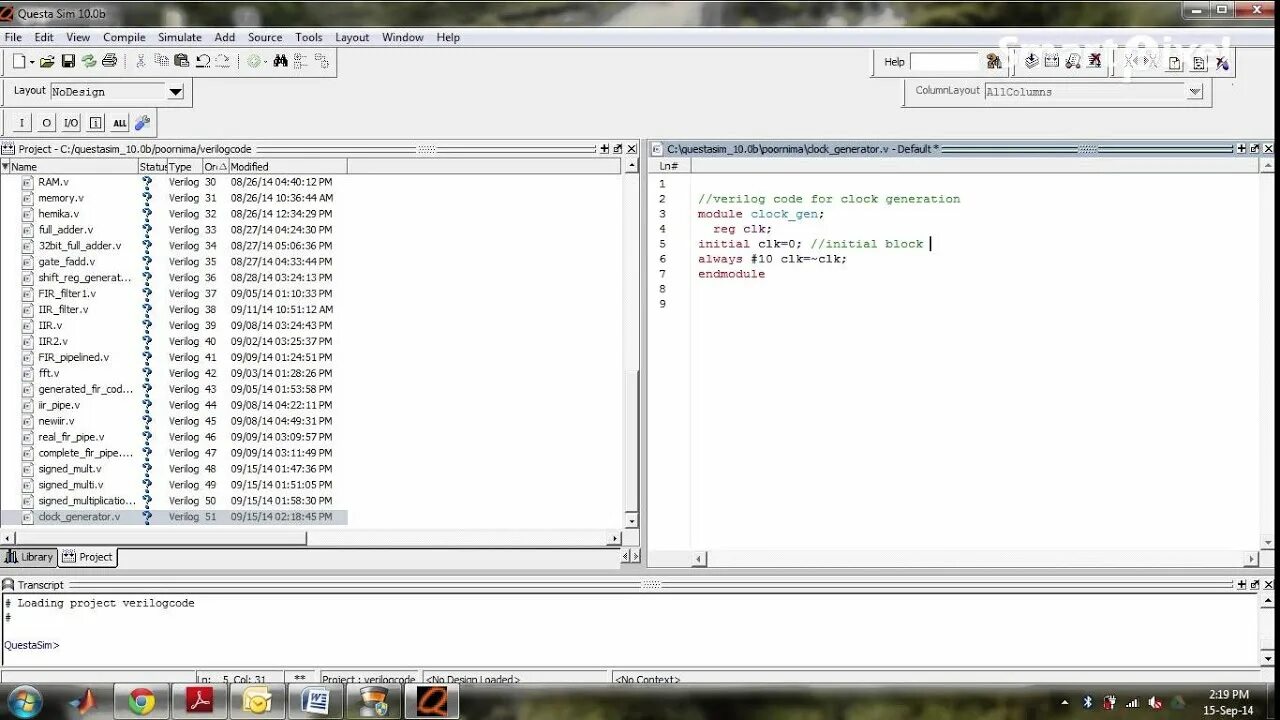Click the Find binoculars icon
The height and width of the screenshot is (720, 1280).
pos(281,61)
